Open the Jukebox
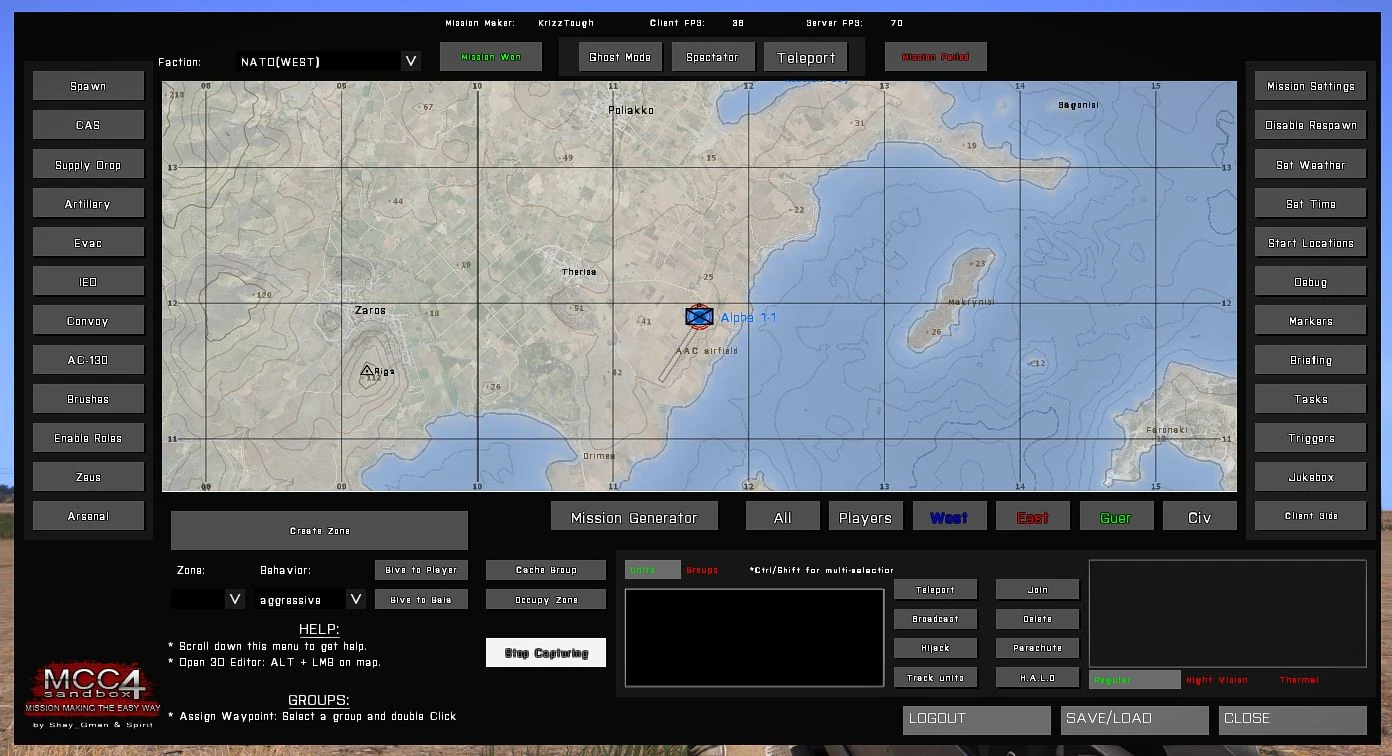The image size is (1392, 756). (1311, 477)
